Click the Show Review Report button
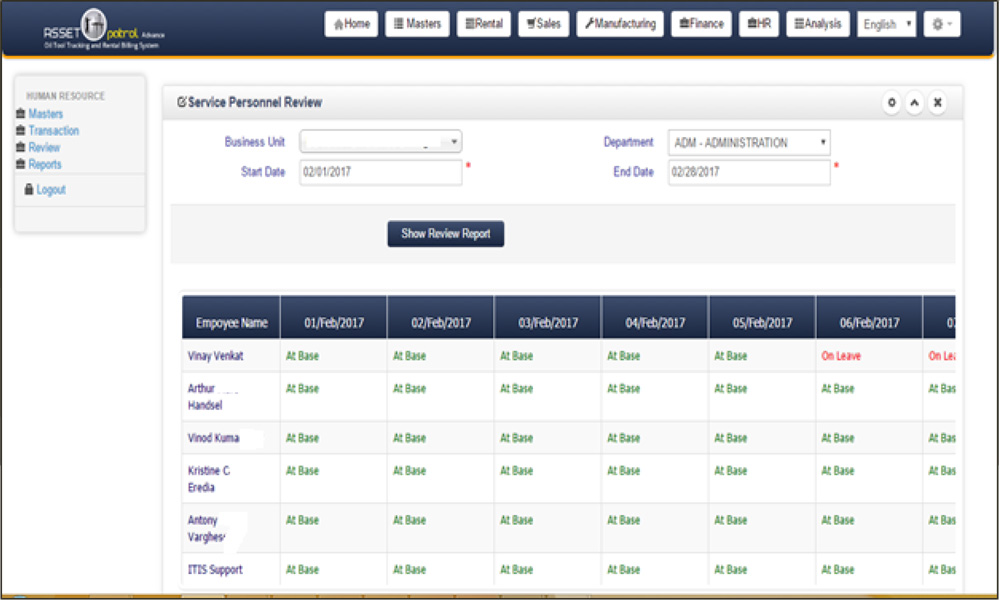Viewport: 1000px width, 600px height. click(x=446, y=234)
